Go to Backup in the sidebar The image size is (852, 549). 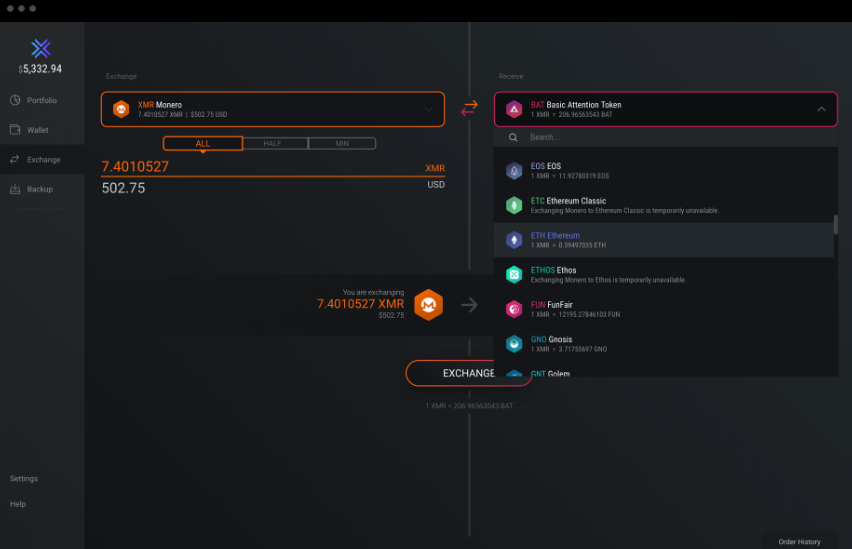tap(42, 189)
